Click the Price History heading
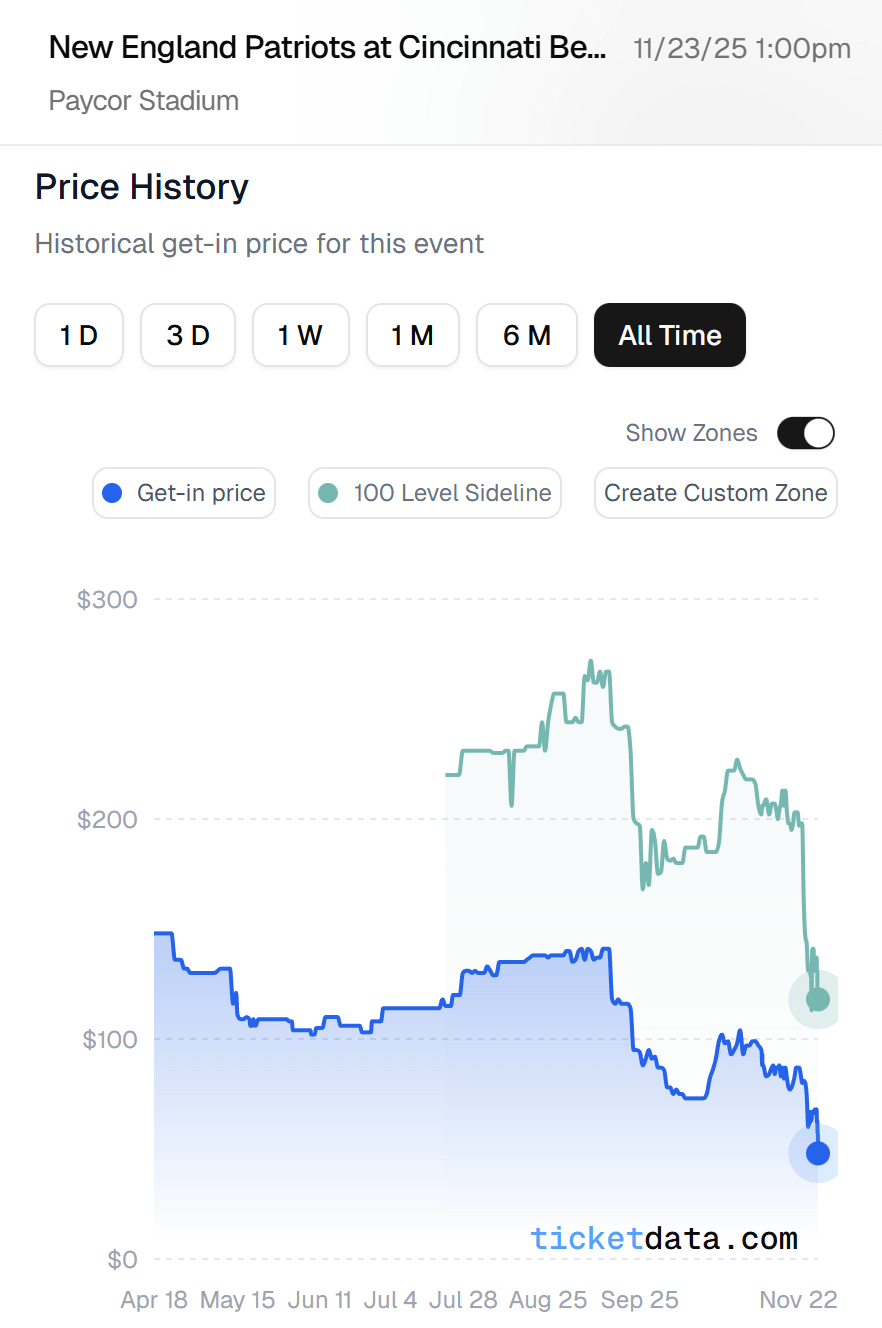This screenshot has width=882, height=1328. (x=142, y=187)
